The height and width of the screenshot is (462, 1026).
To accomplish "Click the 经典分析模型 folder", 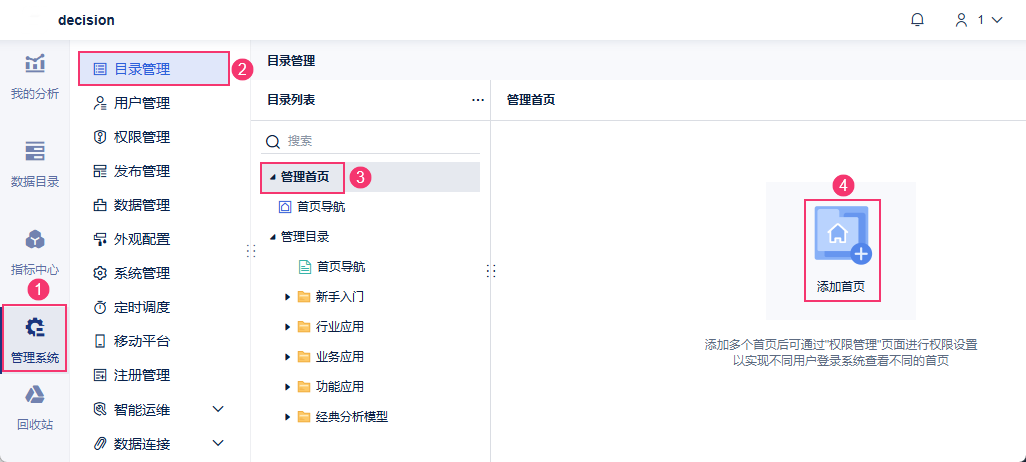I will pyautogui.click(x=350, y=417).
